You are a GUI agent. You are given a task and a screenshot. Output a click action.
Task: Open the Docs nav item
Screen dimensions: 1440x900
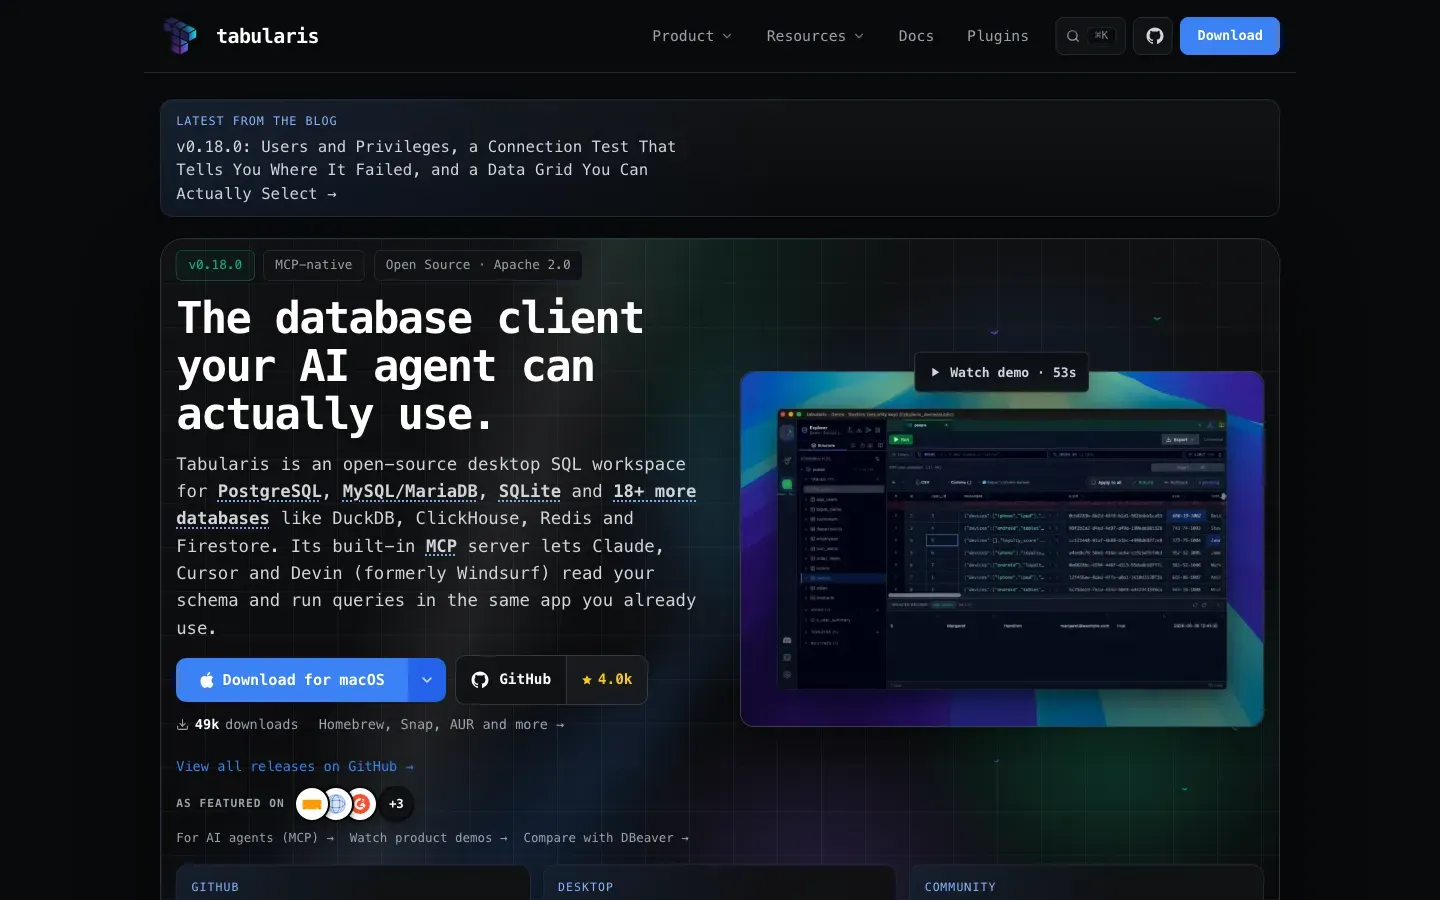[916, 36]
